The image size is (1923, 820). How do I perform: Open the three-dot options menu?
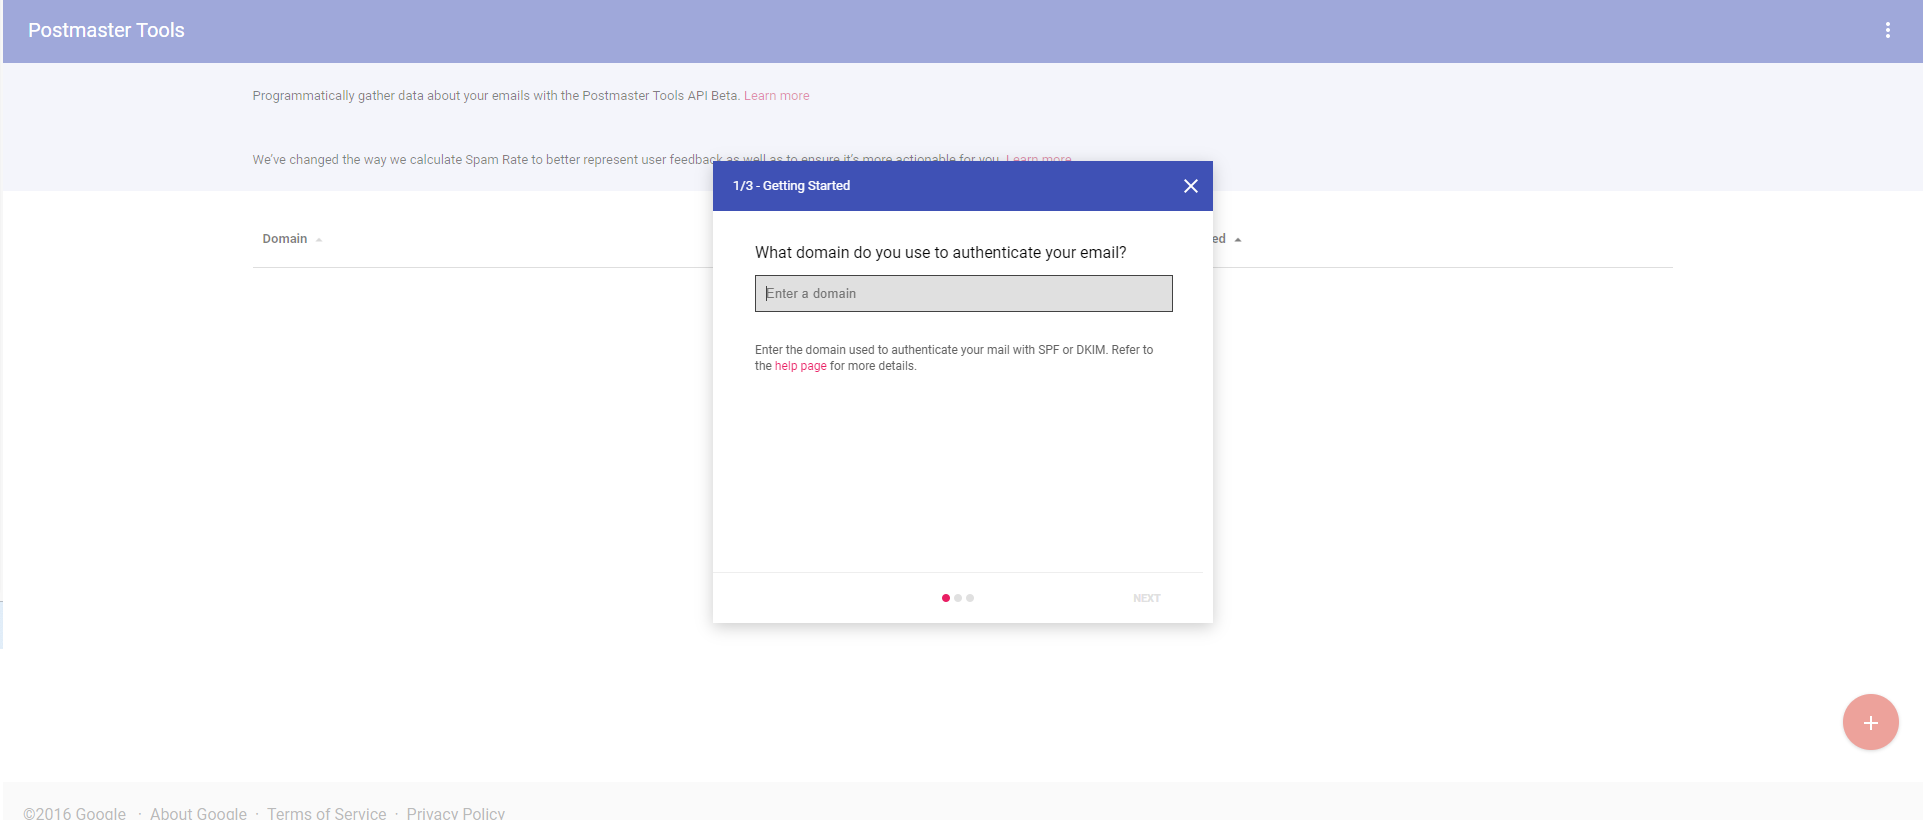(x=1887, y=30)
